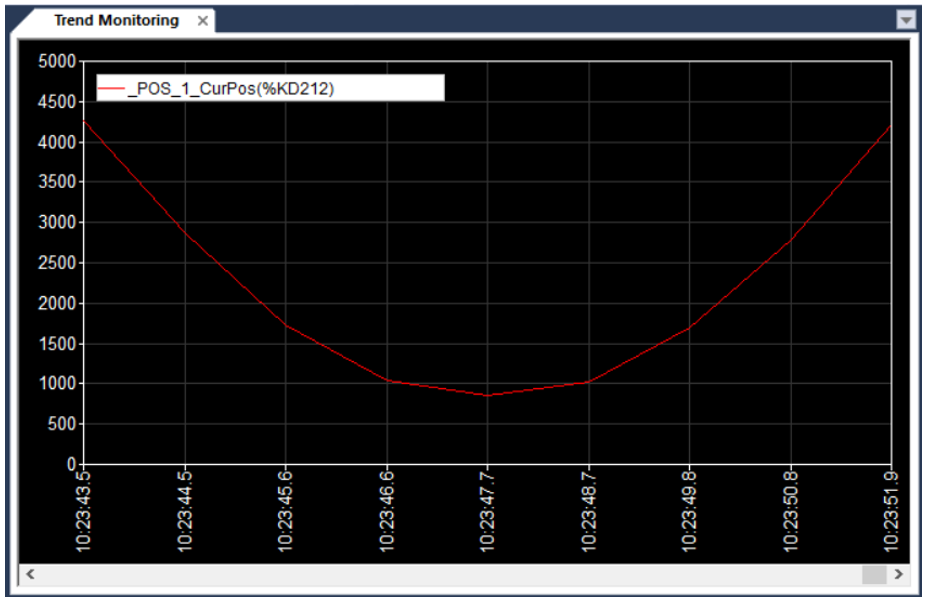Select the Trend Monitoring tab

[115, 20]
